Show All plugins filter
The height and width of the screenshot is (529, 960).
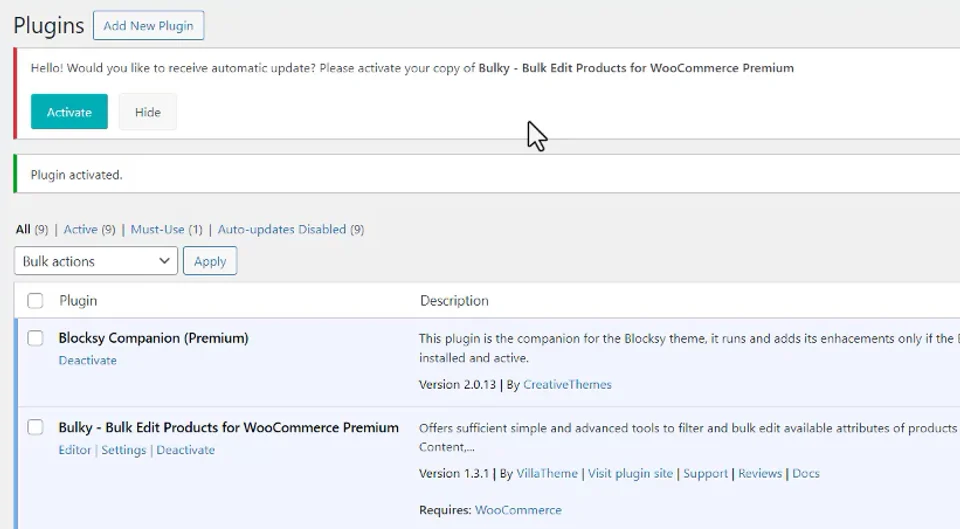point(23,229)
